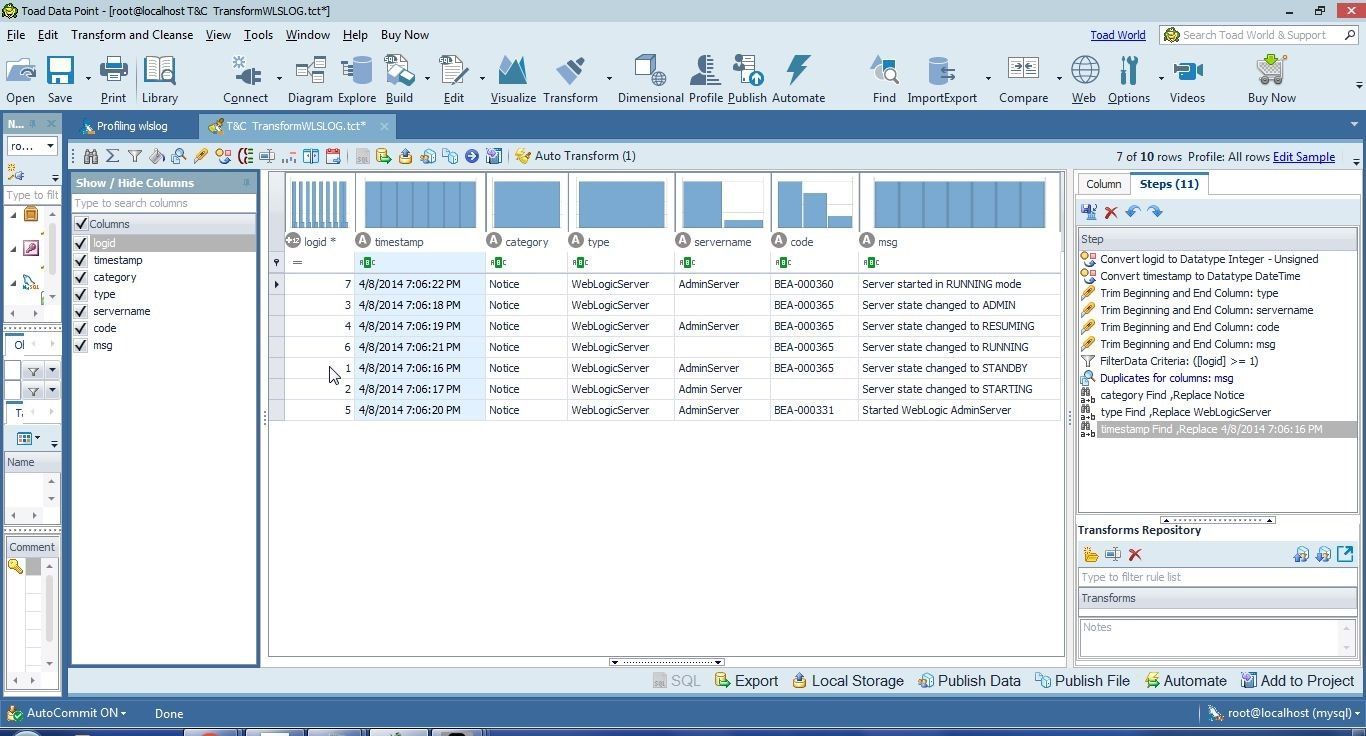Switch to the Profiling wlslog tab
Image resolution: width=1366 pixels, height=736 pixels.
pos(132,126)
